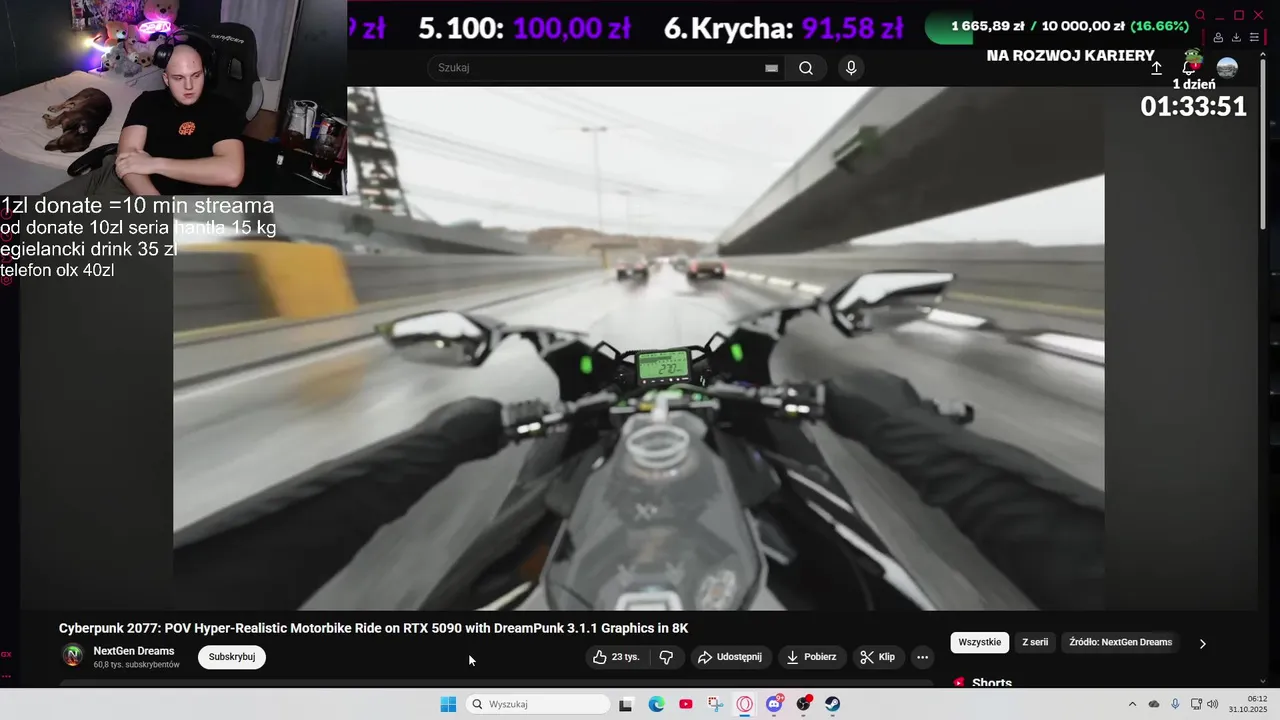The image size is (1280, 720).
Task: Open Discord from the taskbar
Action: (774, 704)
